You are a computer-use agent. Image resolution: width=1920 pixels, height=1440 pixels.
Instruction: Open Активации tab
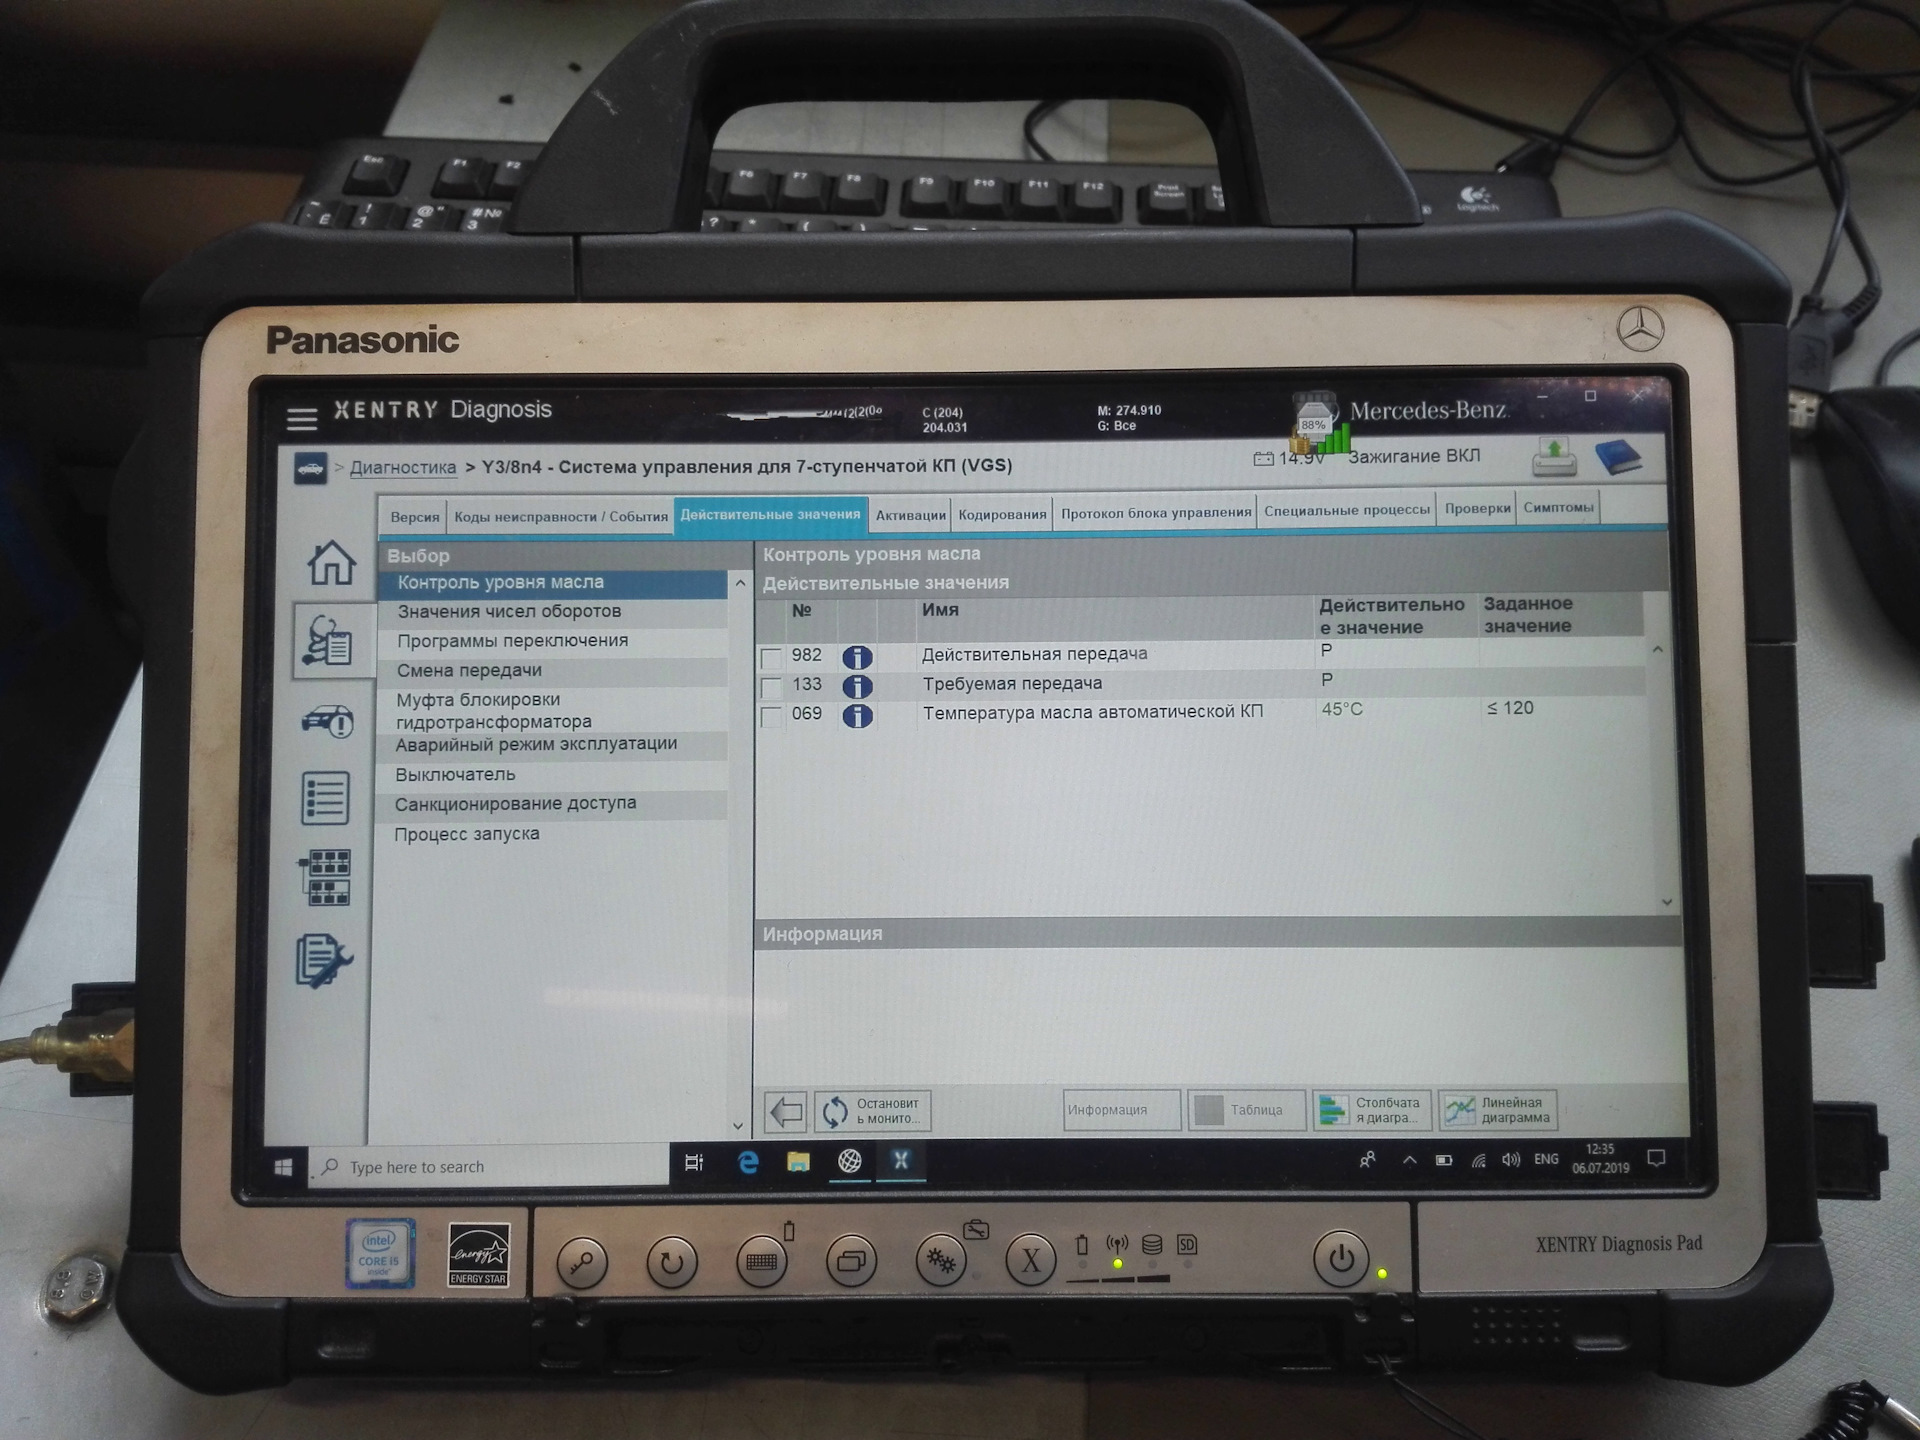coord(910,514)
